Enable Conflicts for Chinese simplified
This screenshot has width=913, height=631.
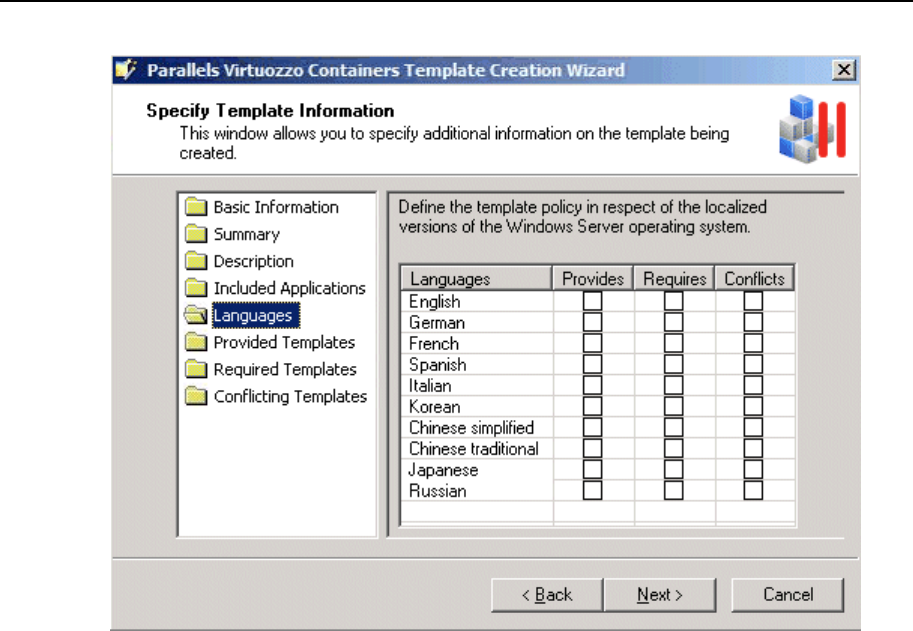(x=753, y=427)
